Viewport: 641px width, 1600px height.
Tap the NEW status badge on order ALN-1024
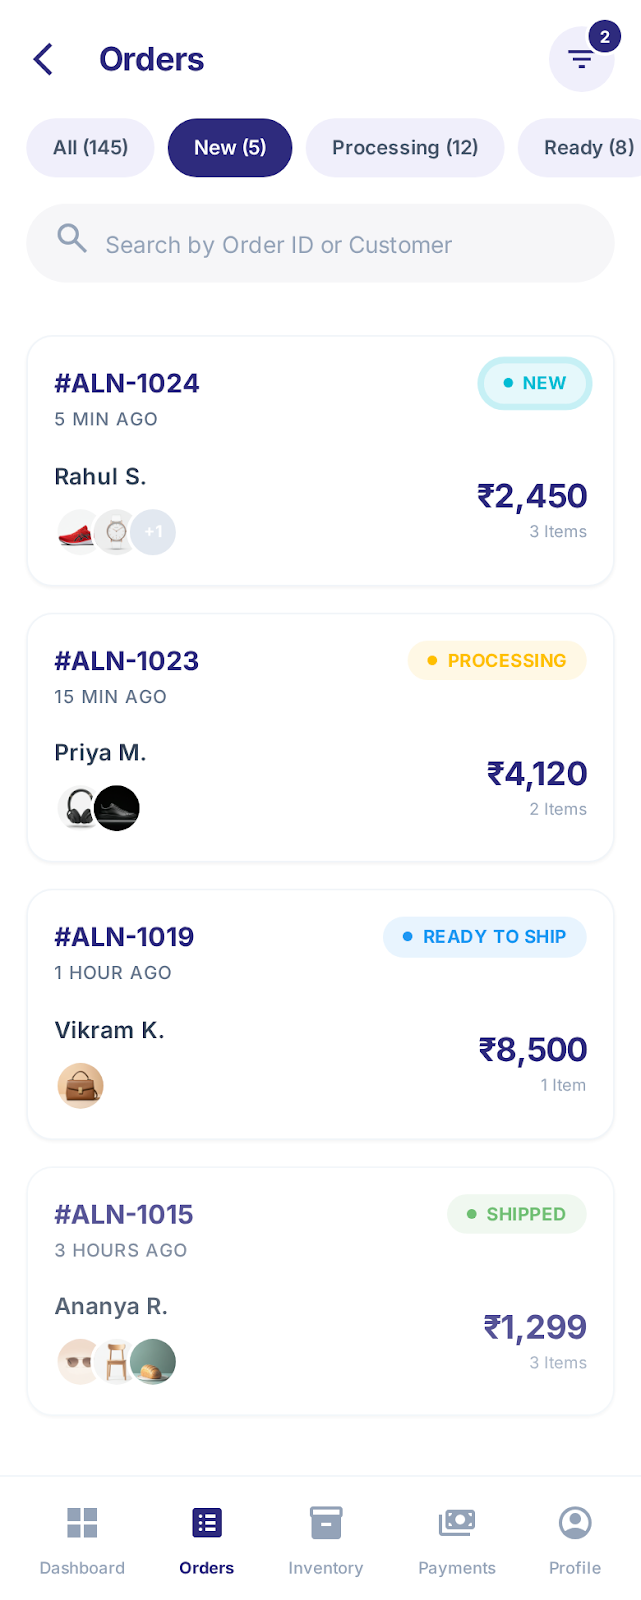click(x=535, y=383)
